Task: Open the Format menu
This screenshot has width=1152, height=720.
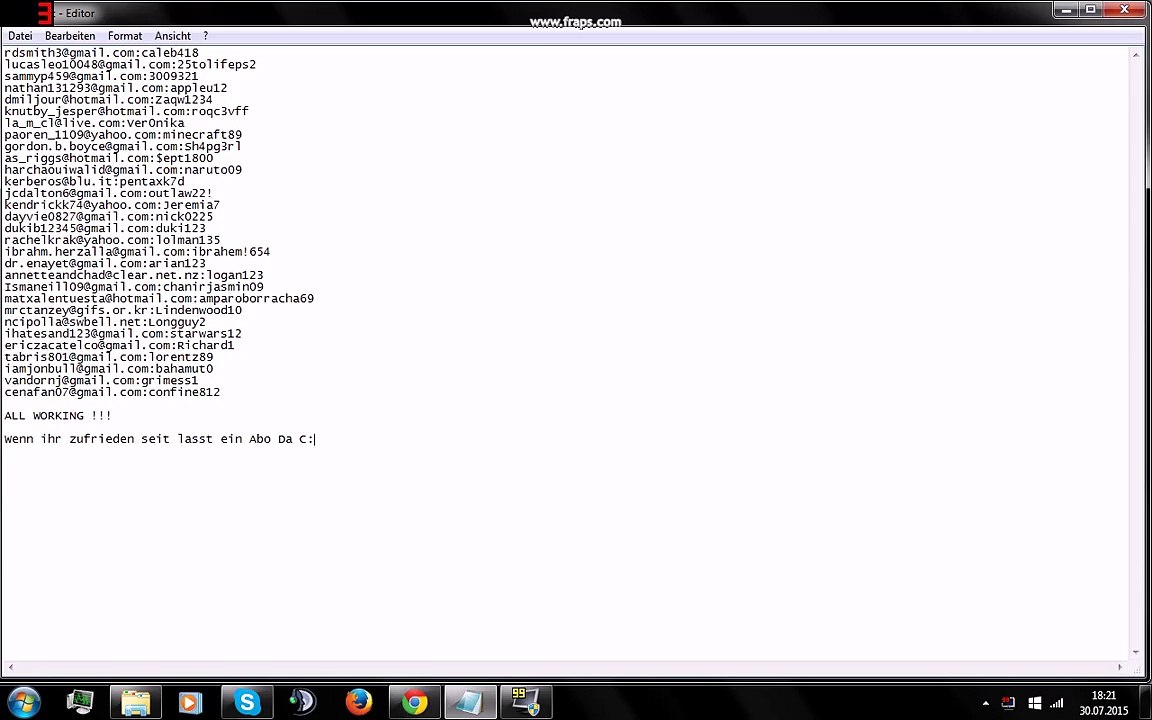Action: click(x=125, y=35)
